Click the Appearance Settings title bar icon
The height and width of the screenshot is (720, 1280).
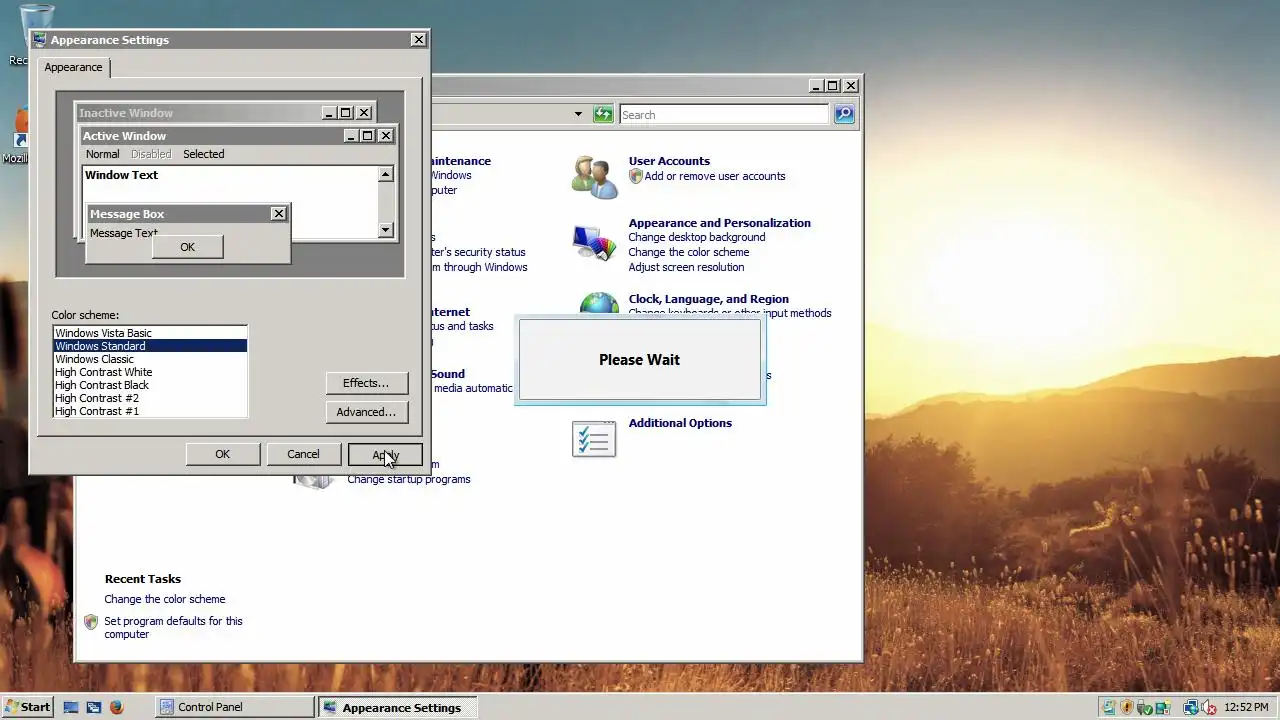pos(40,40)
